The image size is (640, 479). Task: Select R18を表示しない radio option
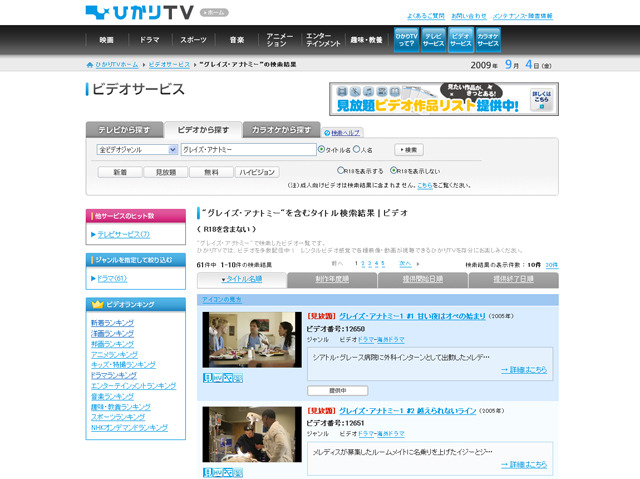tap(393, 170)
